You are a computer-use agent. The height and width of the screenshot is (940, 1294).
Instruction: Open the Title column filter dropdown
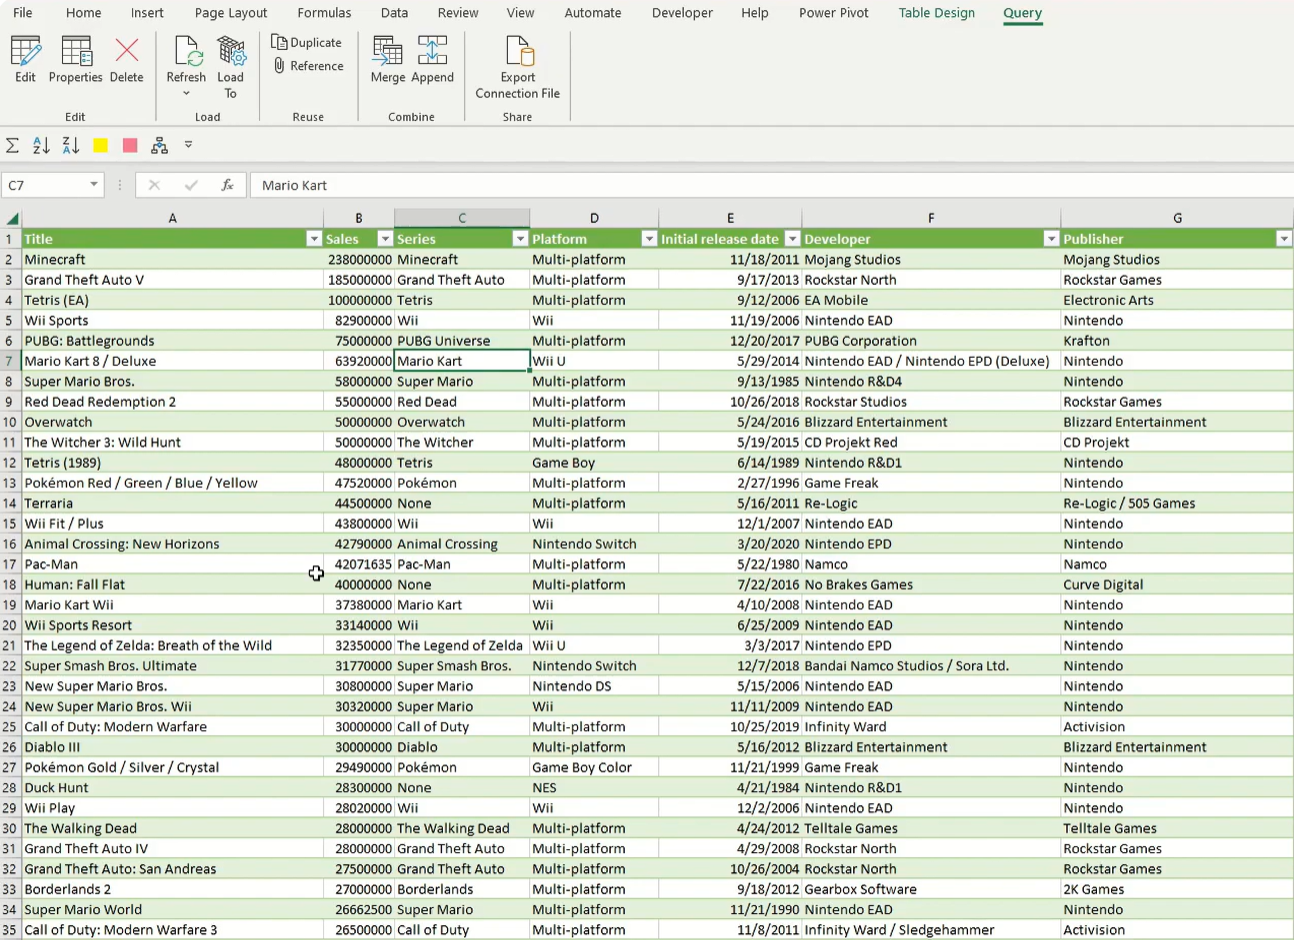click(314, 239)
